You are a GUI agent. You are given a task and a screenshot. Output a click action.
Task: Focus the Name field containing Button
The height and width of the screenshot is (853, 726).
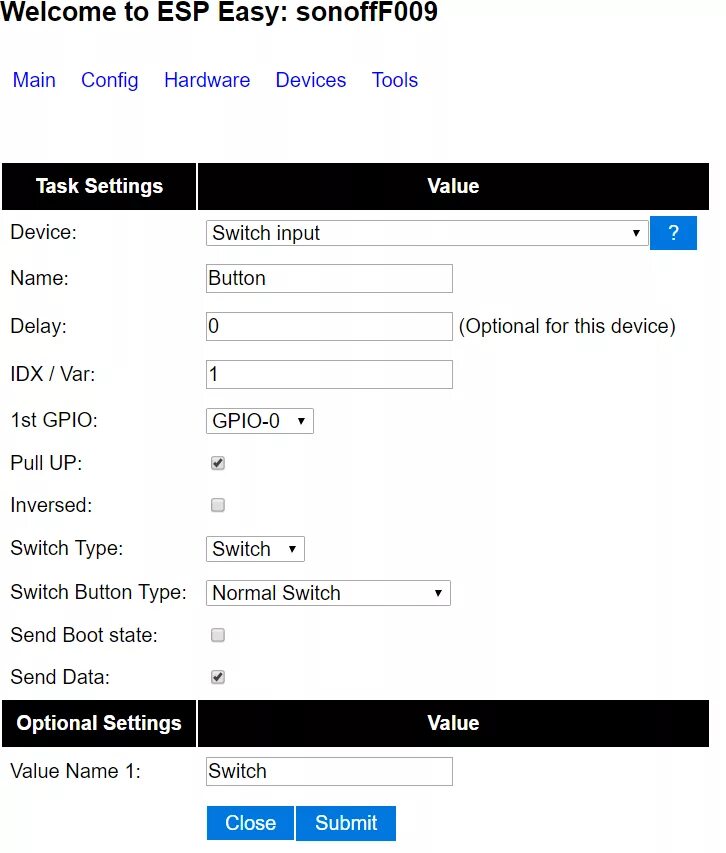tap(329, 278)
